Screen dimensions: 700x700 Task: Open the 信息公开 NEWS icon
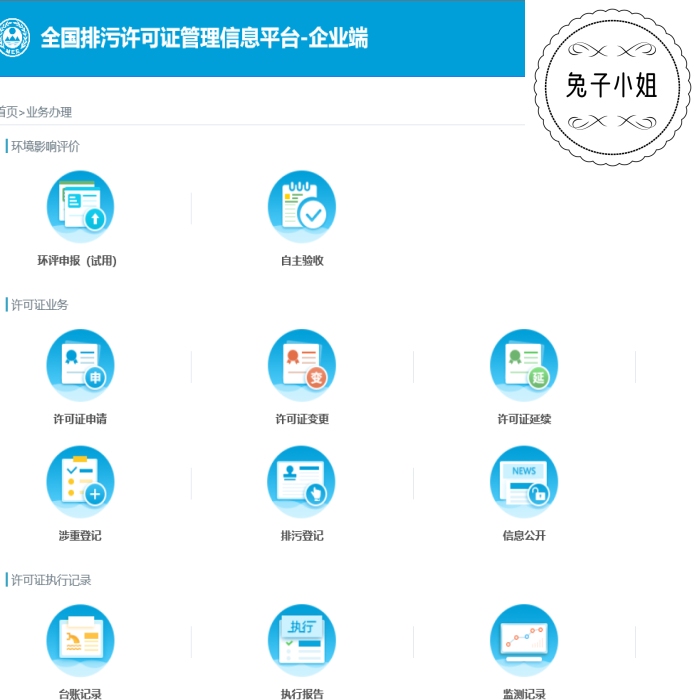click(x=524, y=482)
